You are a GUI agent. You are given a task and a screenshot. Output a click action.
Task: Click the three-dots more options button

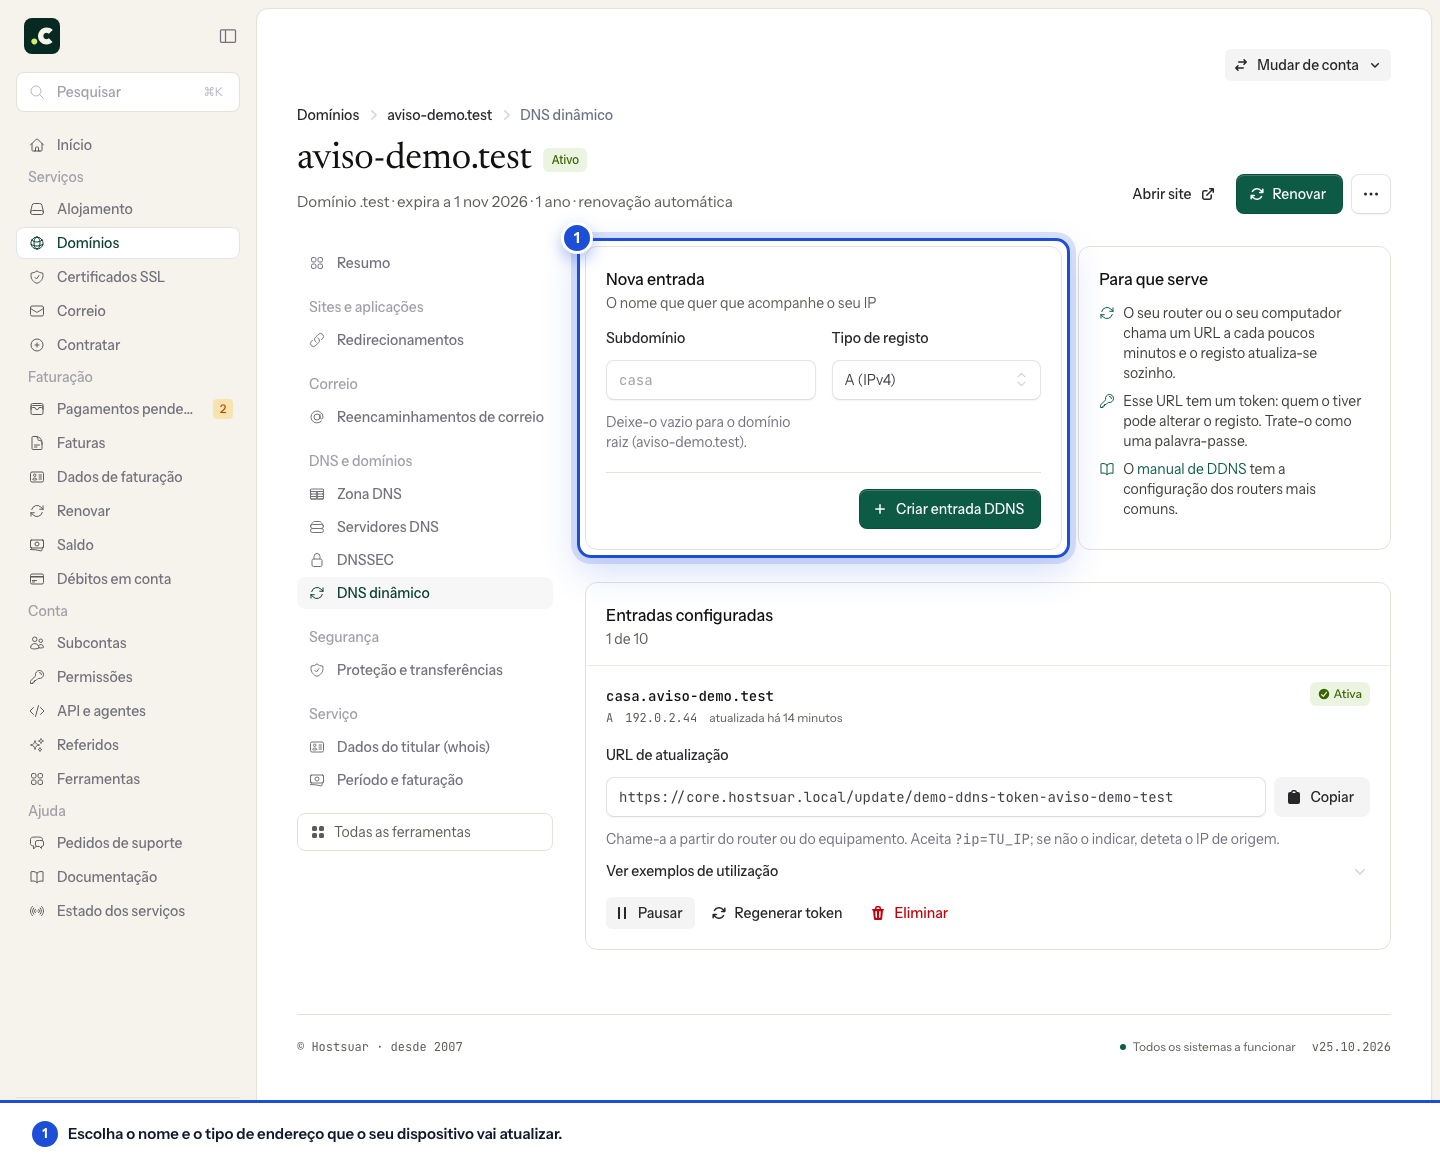point(1371,194)
